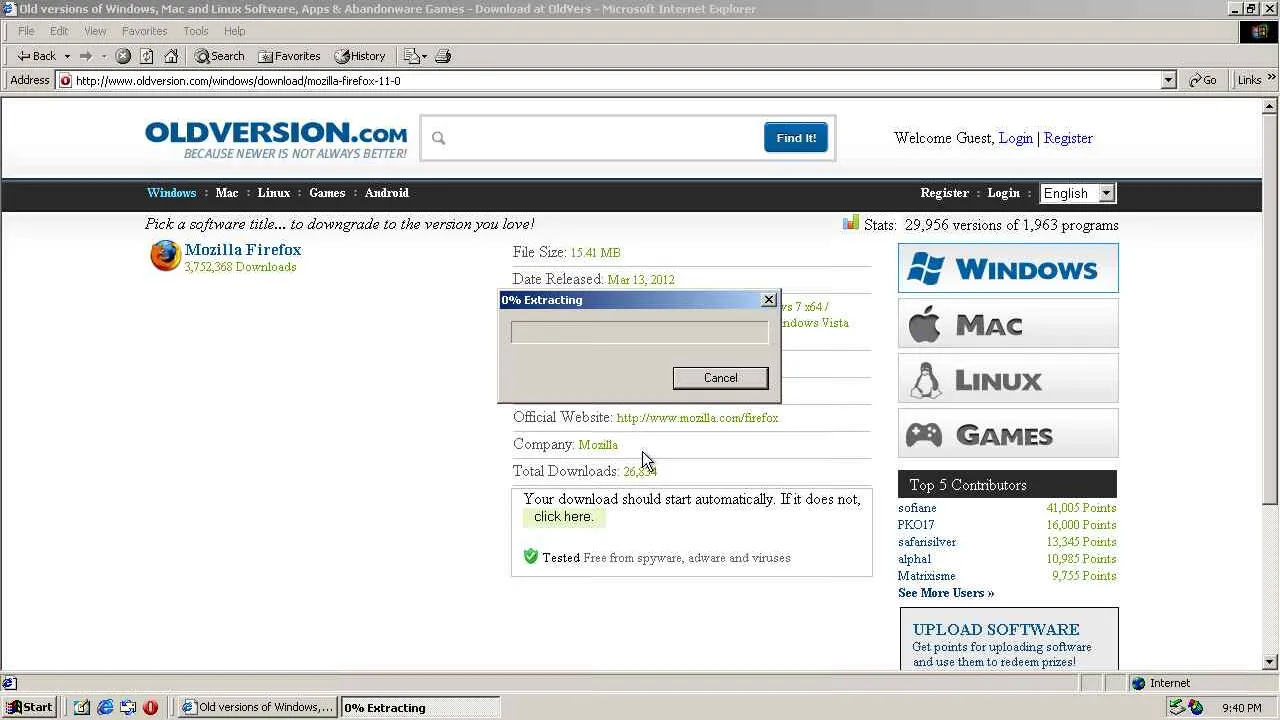Click the Find It! search button

(796, 138)
